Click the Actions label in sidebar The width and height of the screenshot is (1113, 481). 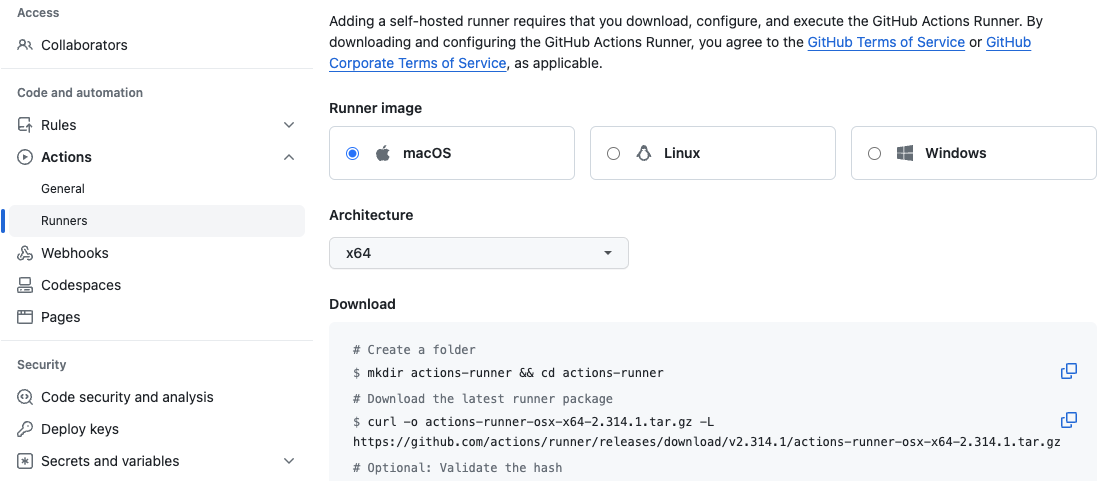(x=66, y=157)
